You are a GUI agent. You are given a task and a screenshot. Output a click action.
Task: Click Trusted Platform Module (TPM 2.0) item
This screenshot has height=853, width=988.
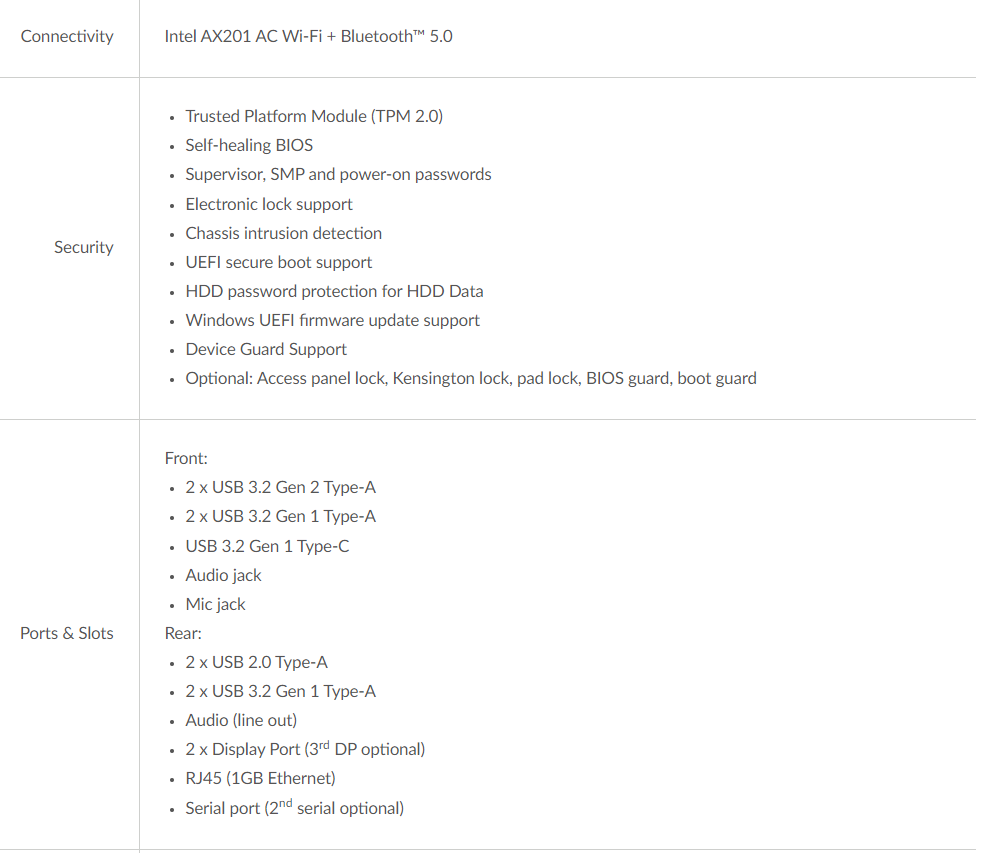point(314,116)
